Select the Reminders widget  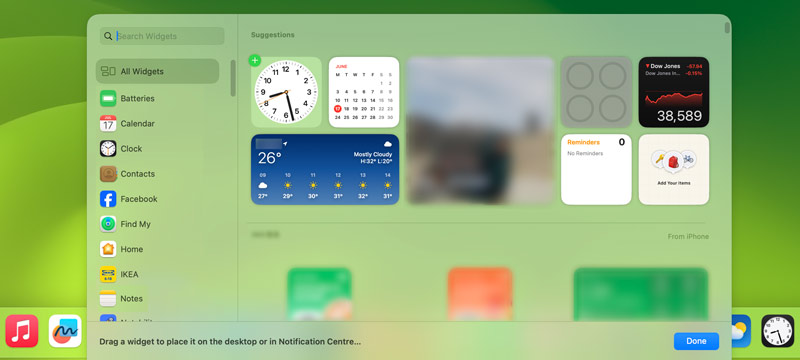(x=596, y=169)
